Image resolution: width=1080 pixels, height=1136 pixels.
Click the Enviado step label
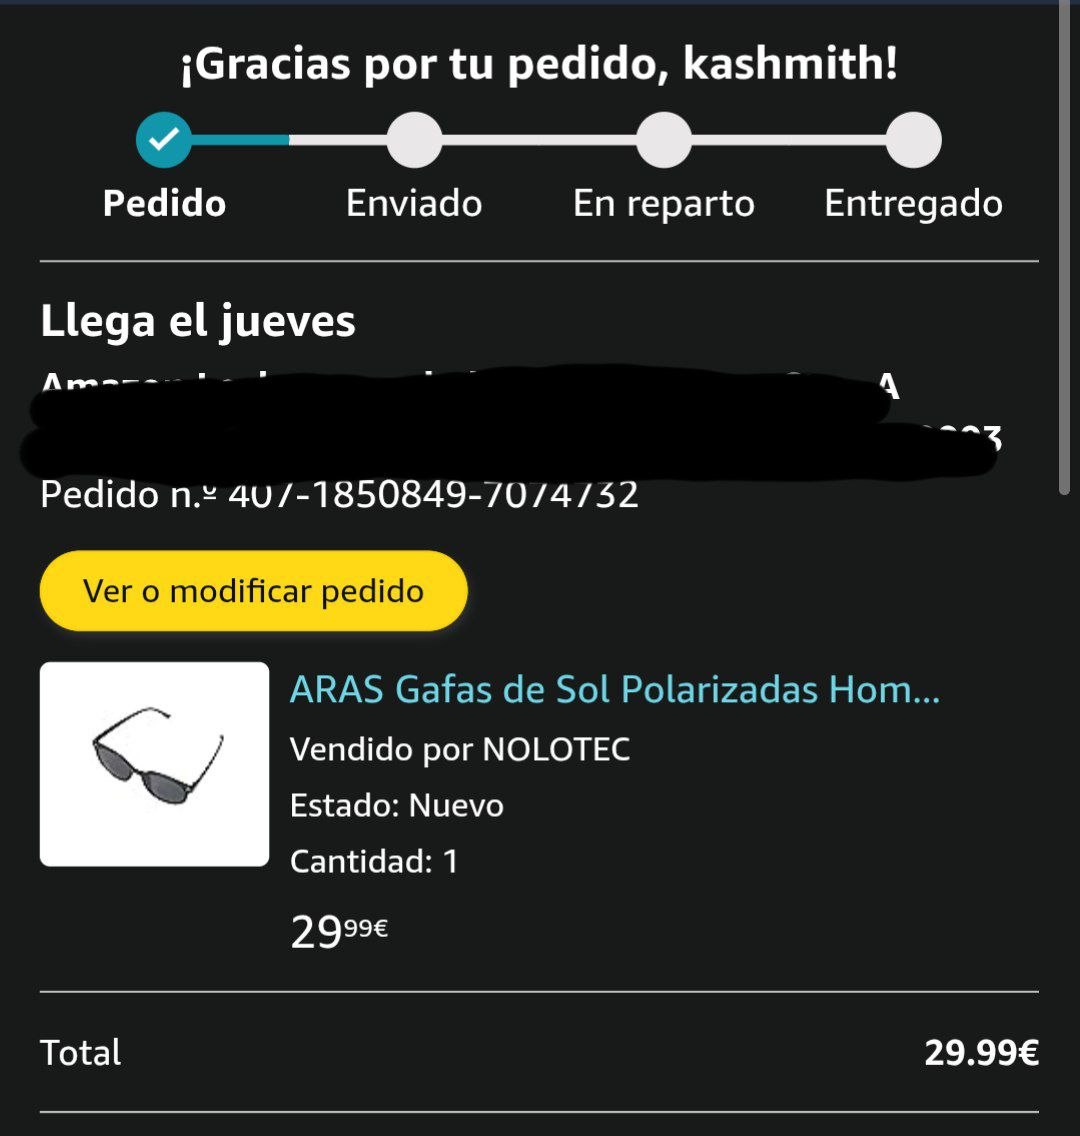[414, 203]
